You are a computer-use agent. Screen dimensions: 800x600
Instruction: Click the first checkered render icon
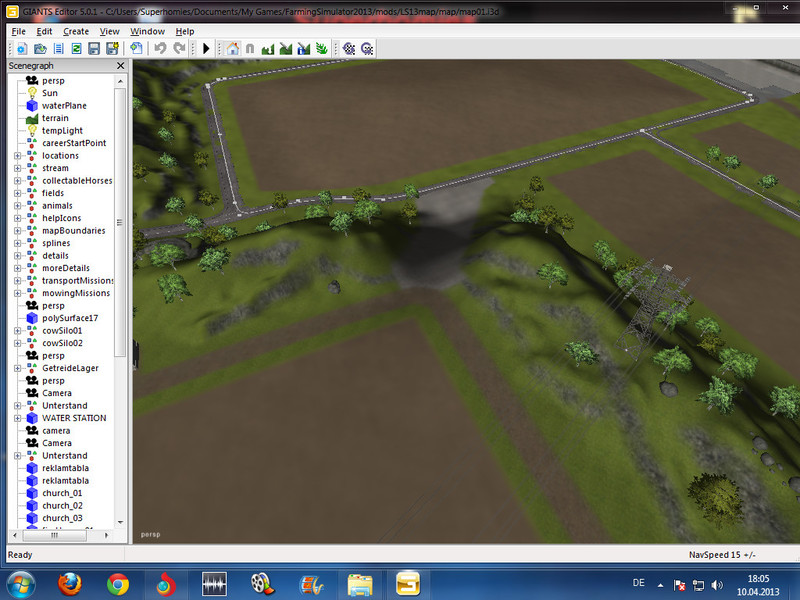click(x=349, y=49)
